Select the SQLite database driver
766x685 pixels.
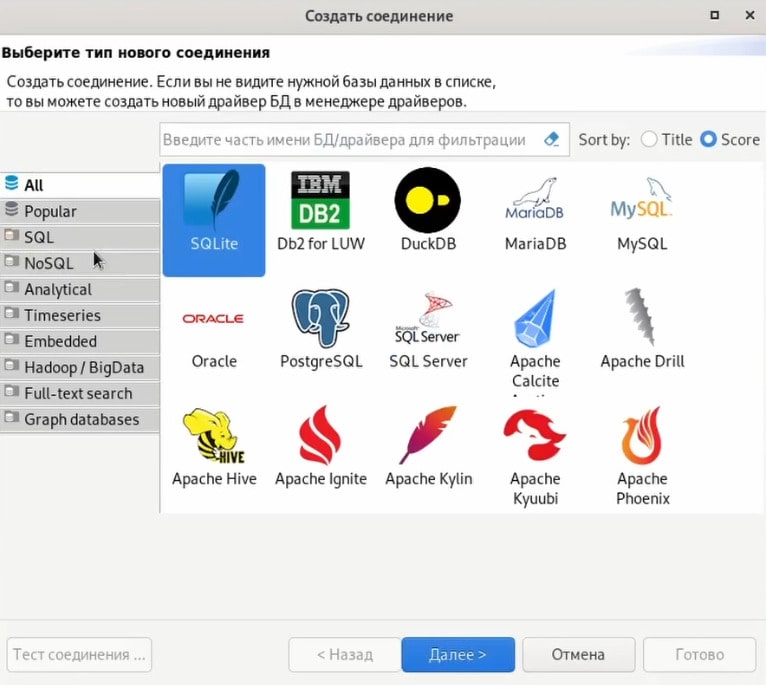point(214,220)
